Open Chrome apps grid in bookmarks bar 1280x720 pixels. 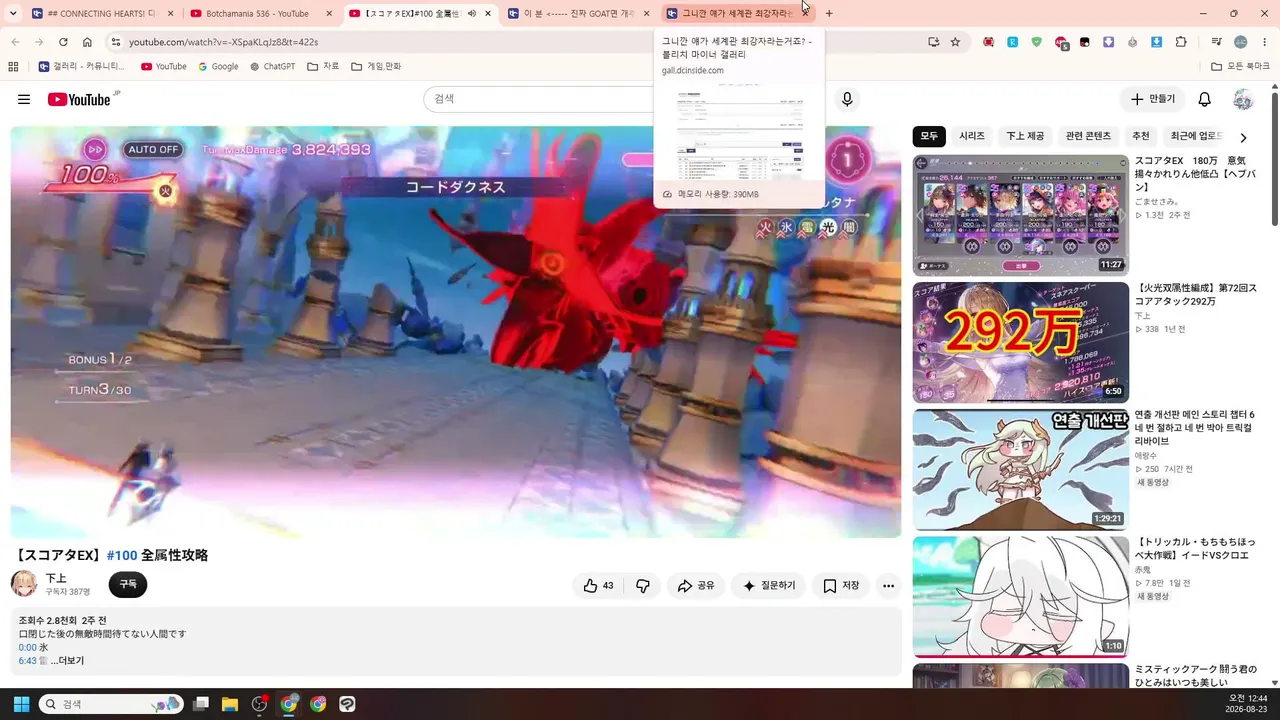point(13,66)
